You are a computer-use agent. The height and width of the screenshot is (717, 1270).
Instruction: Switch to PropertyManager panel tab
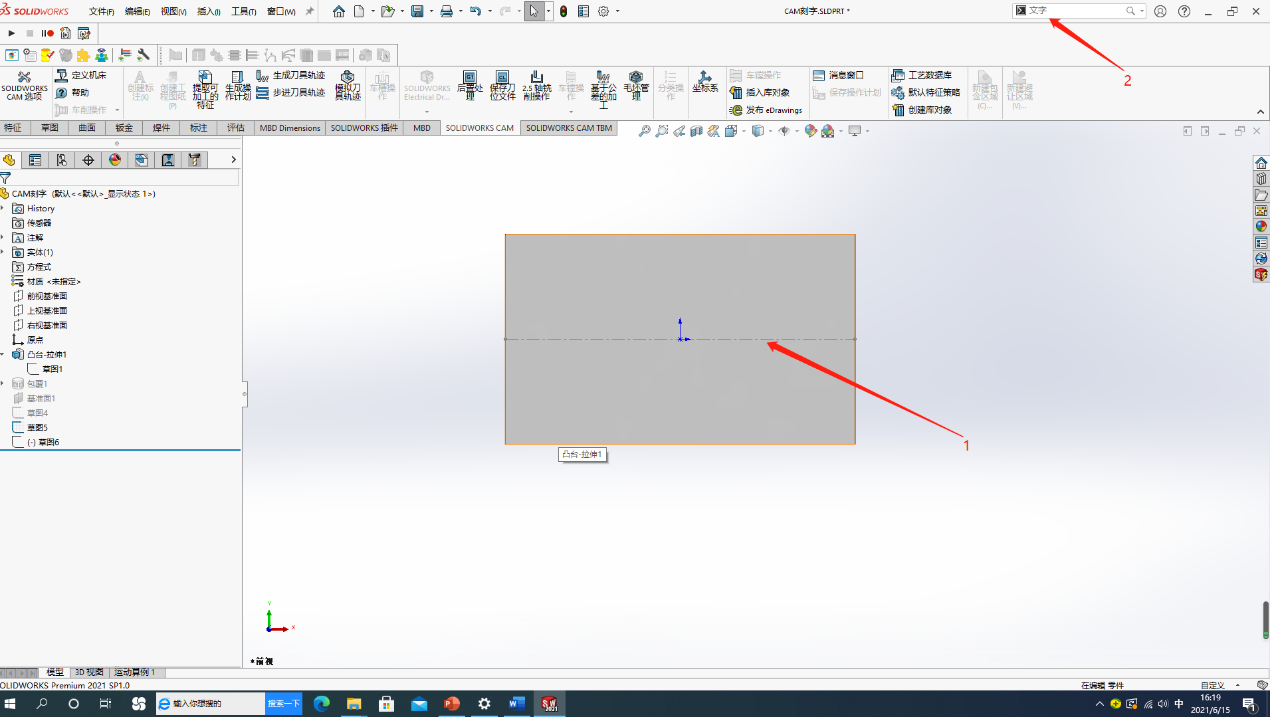(x=35, y=160)
